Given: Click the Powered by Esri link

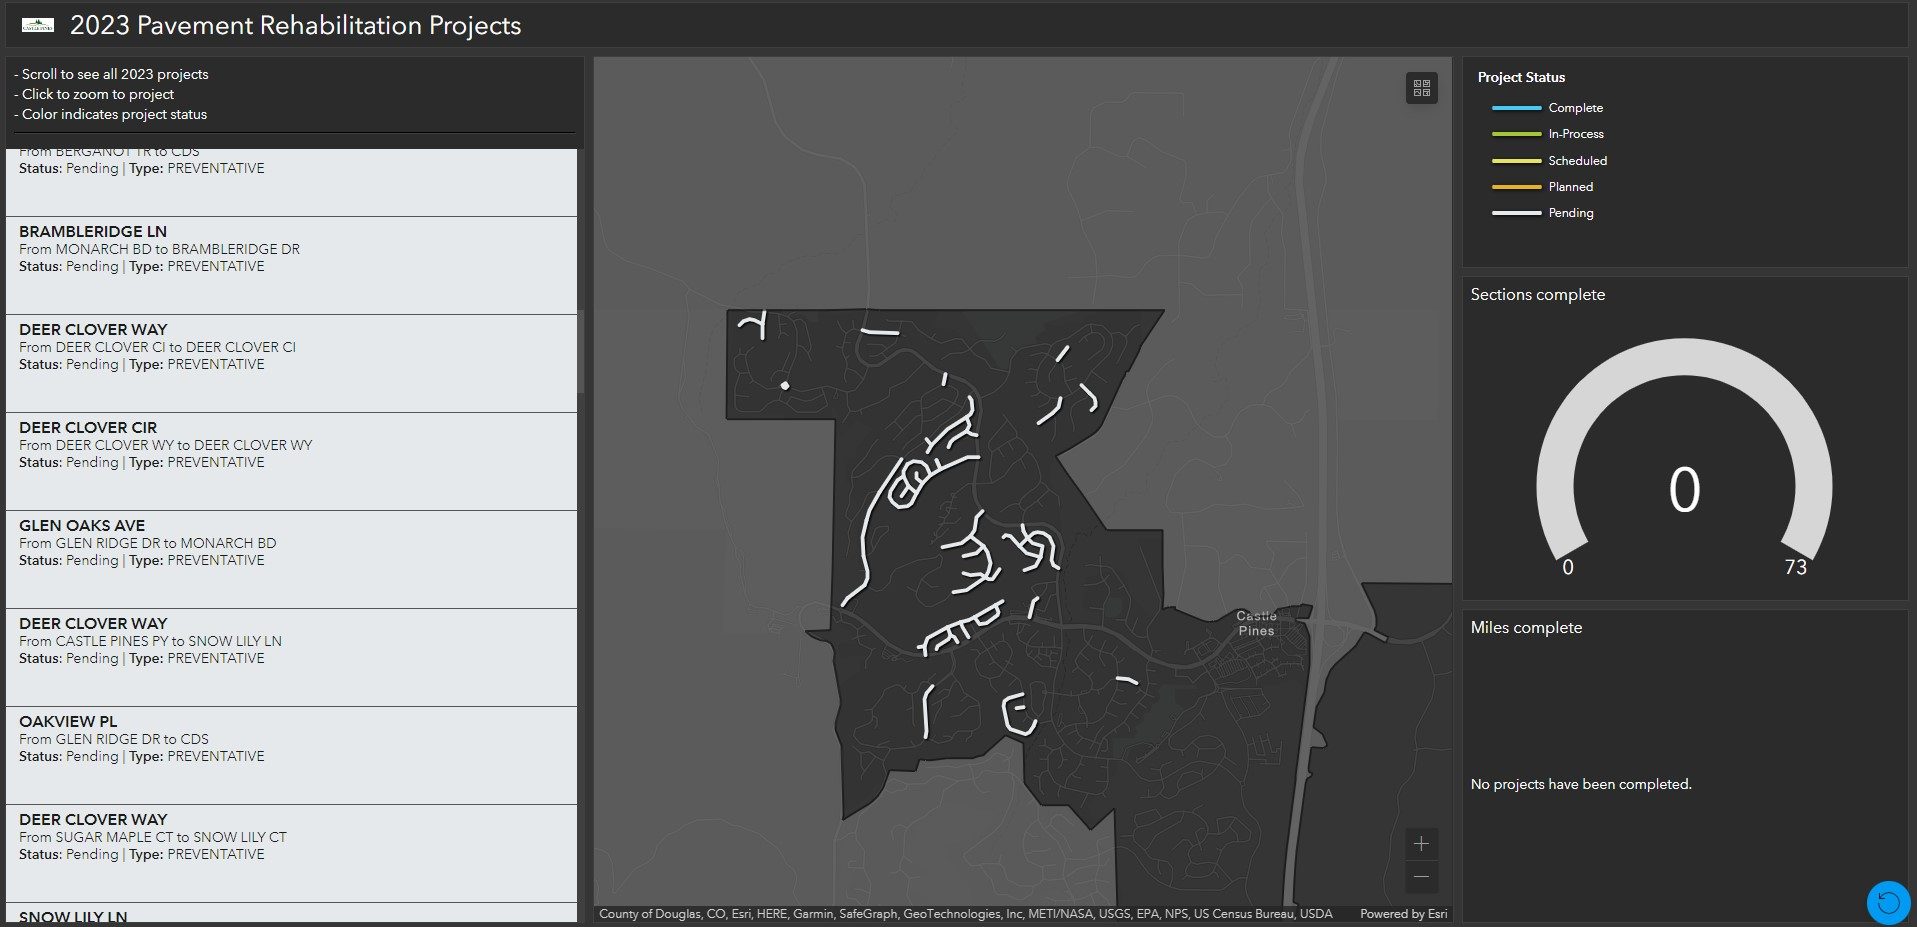Looking at the screenshot, I should point(1403,914).
